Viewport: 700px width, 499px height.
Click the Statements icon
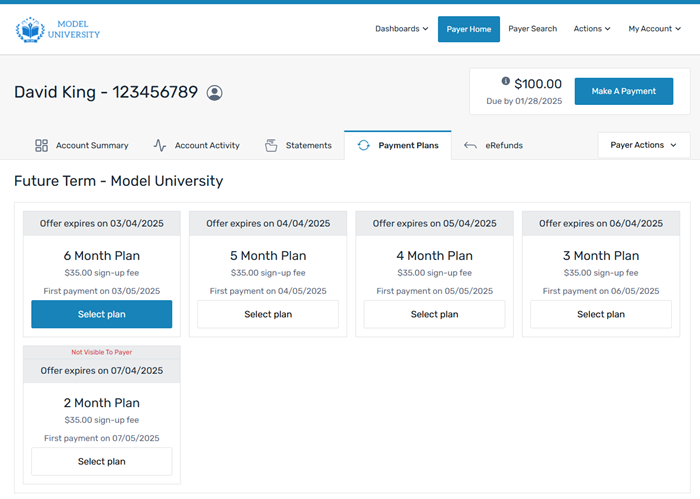tap(271, 145)
